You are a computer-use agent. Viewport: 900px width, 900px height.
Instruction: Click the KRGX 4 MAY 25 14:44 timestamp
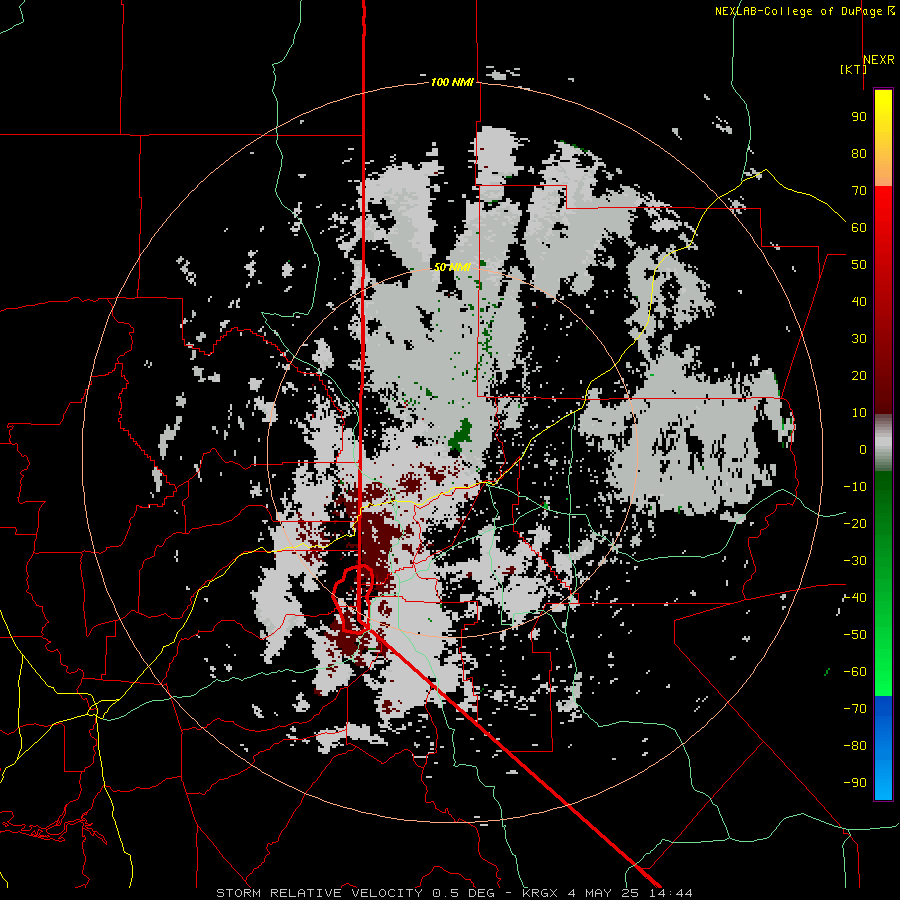(607, 893)
